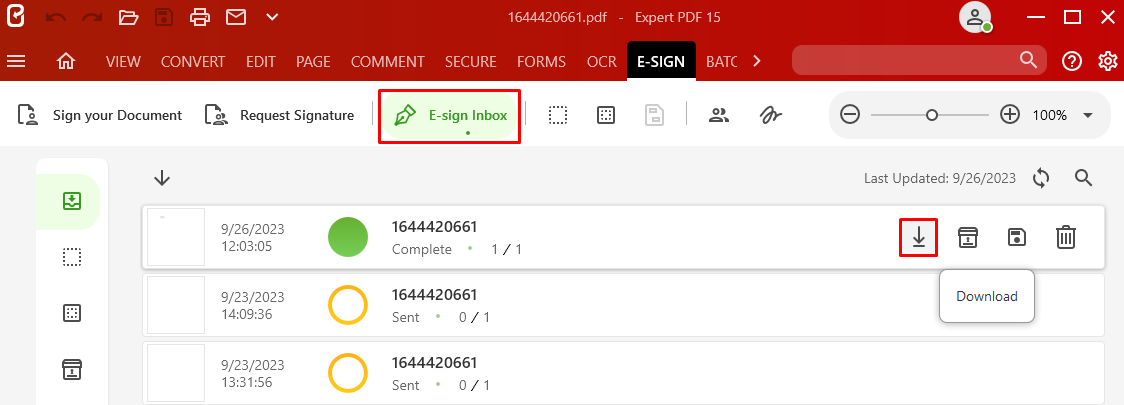Open Help via the question mark icon
The width and height of the screenshot is (1124, 405).
click(1072, 62)
